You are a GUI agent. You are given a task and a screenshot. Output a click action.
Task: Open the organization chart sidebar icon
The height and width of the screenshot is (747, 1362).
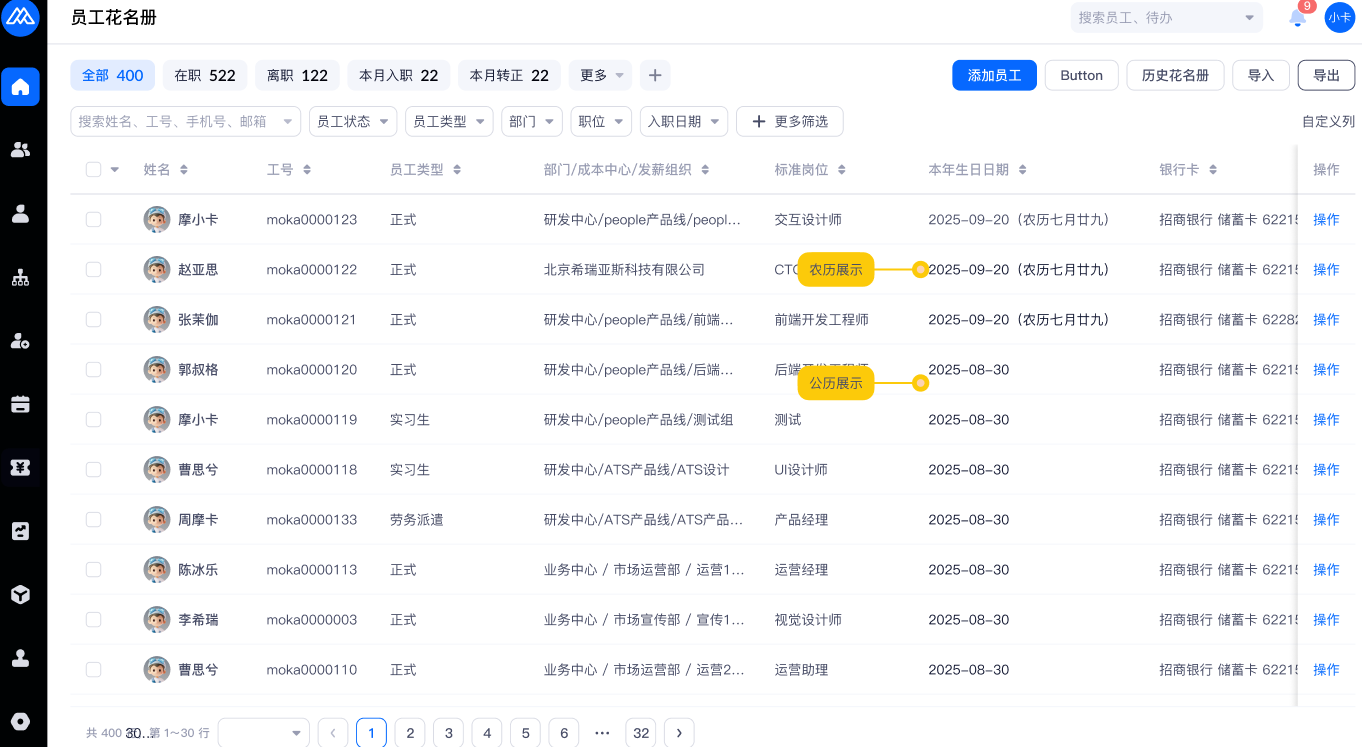[20, 278]
